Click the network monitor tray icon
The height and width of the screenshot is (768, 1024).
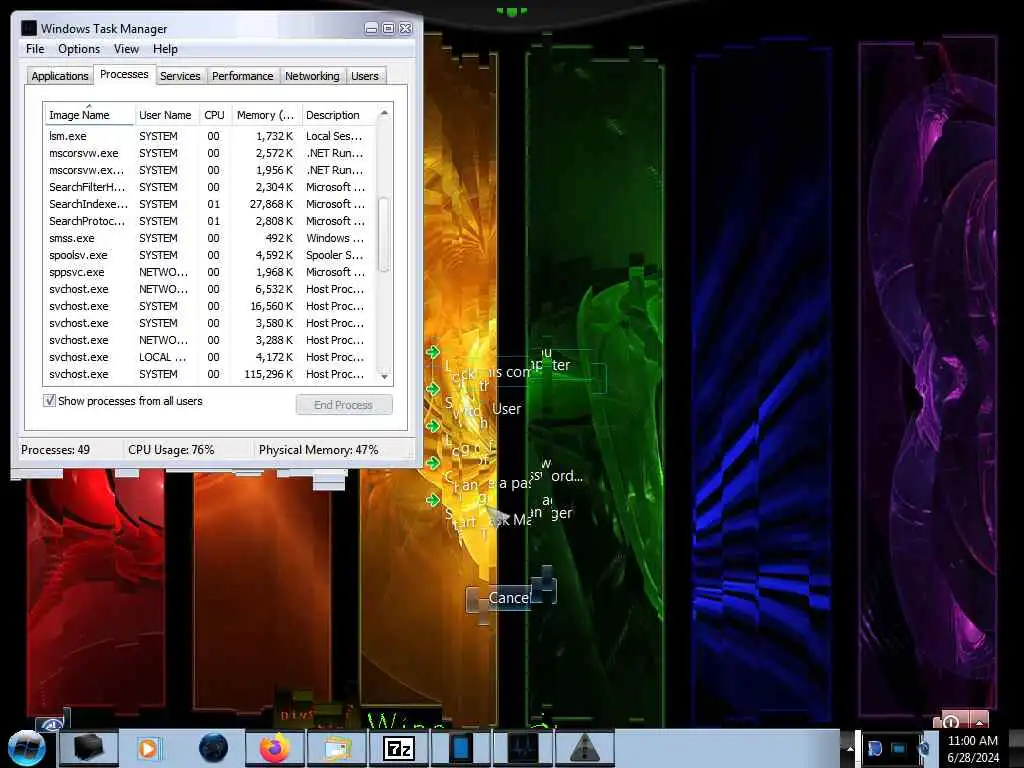[899, 748]
